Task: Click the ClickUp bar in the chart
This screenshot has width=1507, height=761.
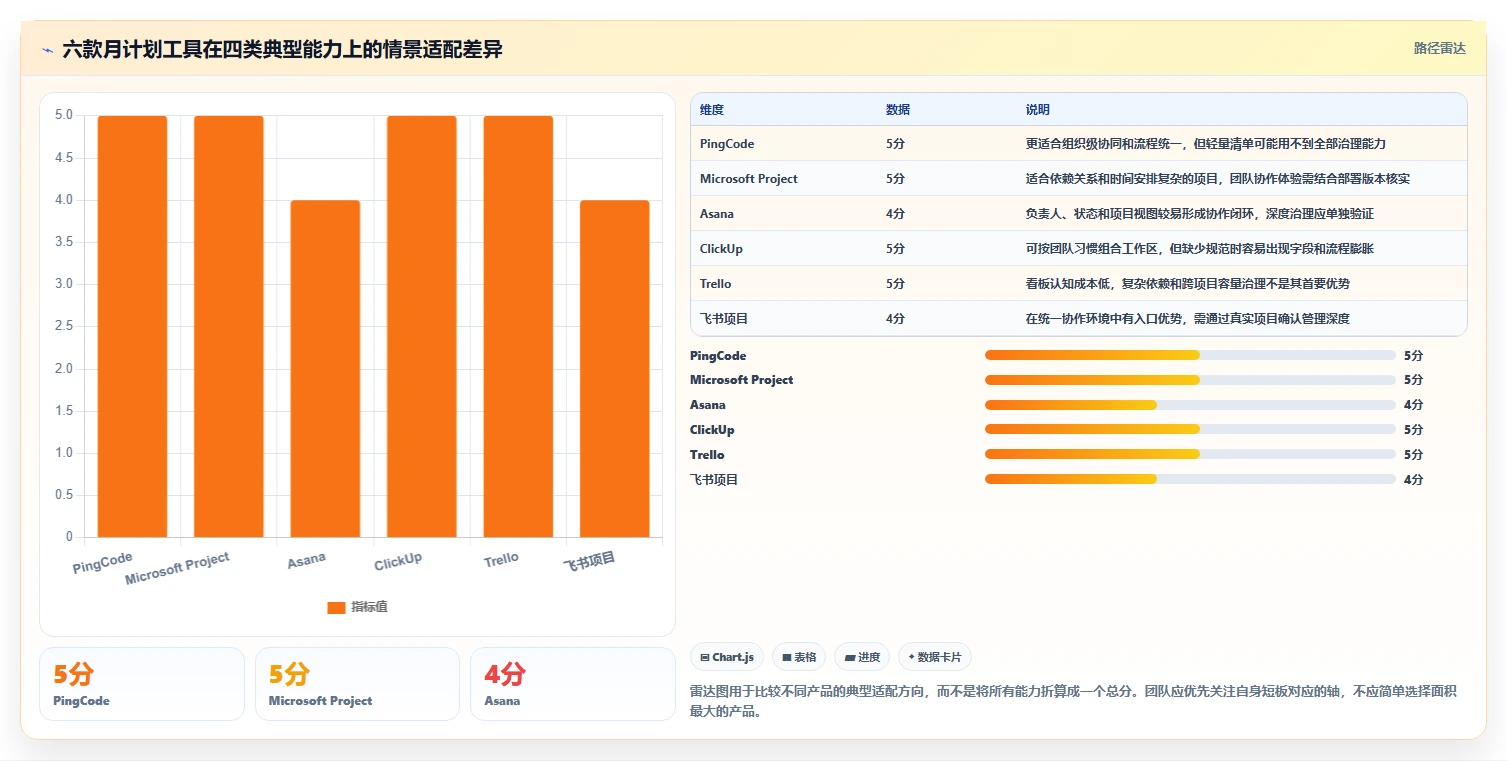Action: (x=421, y=326)
